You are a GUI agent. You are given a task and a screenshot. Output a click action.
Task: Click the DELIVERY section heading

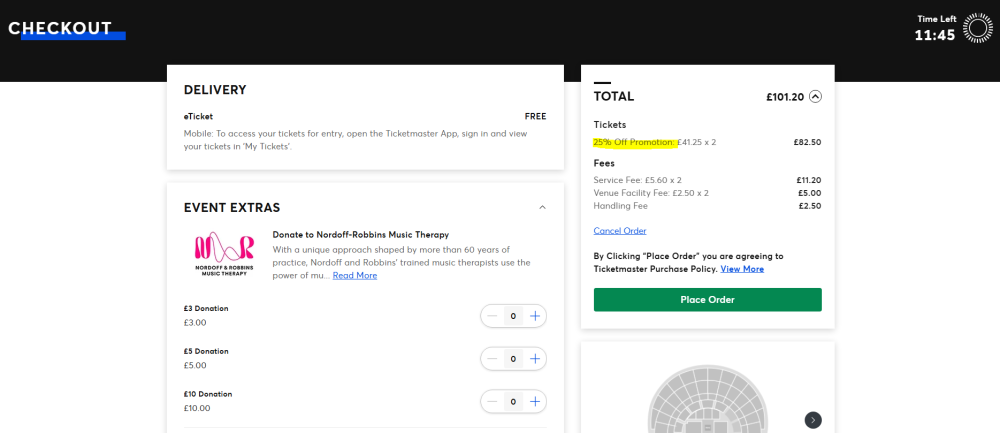click(215, 90)
